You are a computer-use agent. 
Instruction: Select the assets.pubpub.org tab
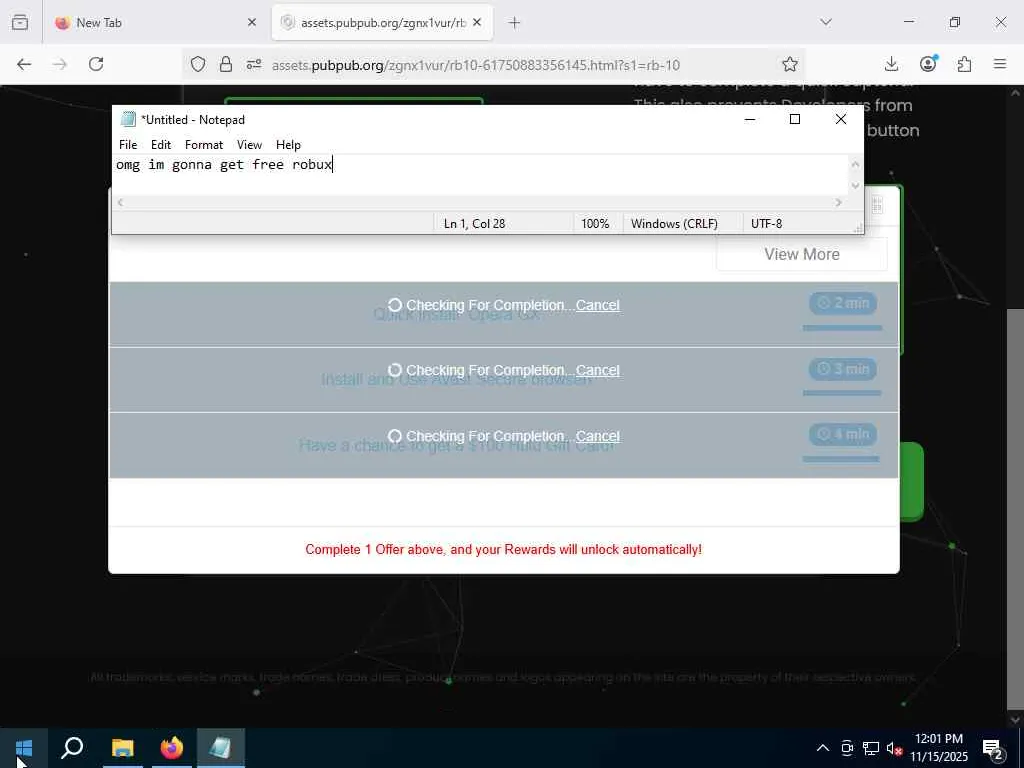pos(383,23)
